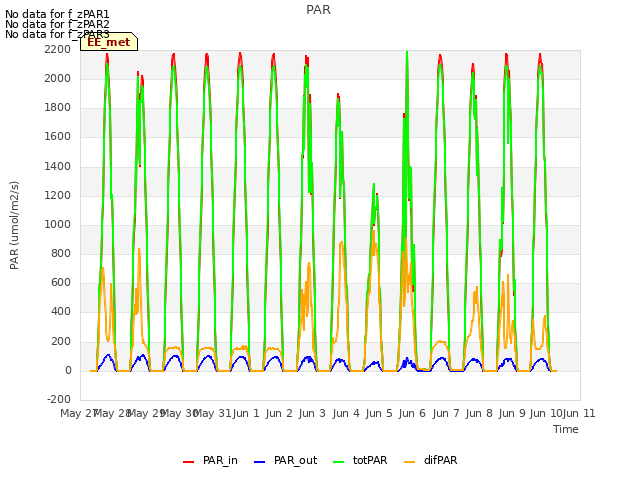Click the 1200 y-axis tick label
640x480 pixels.
tap(58, 195)
